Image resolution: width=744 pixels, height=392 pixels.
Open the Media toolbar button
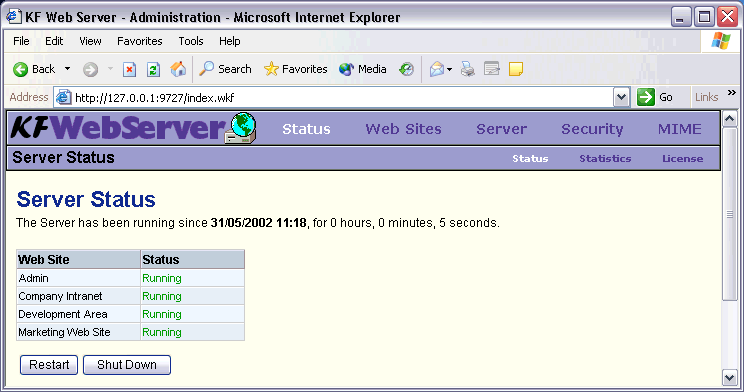tap(363, 69)
